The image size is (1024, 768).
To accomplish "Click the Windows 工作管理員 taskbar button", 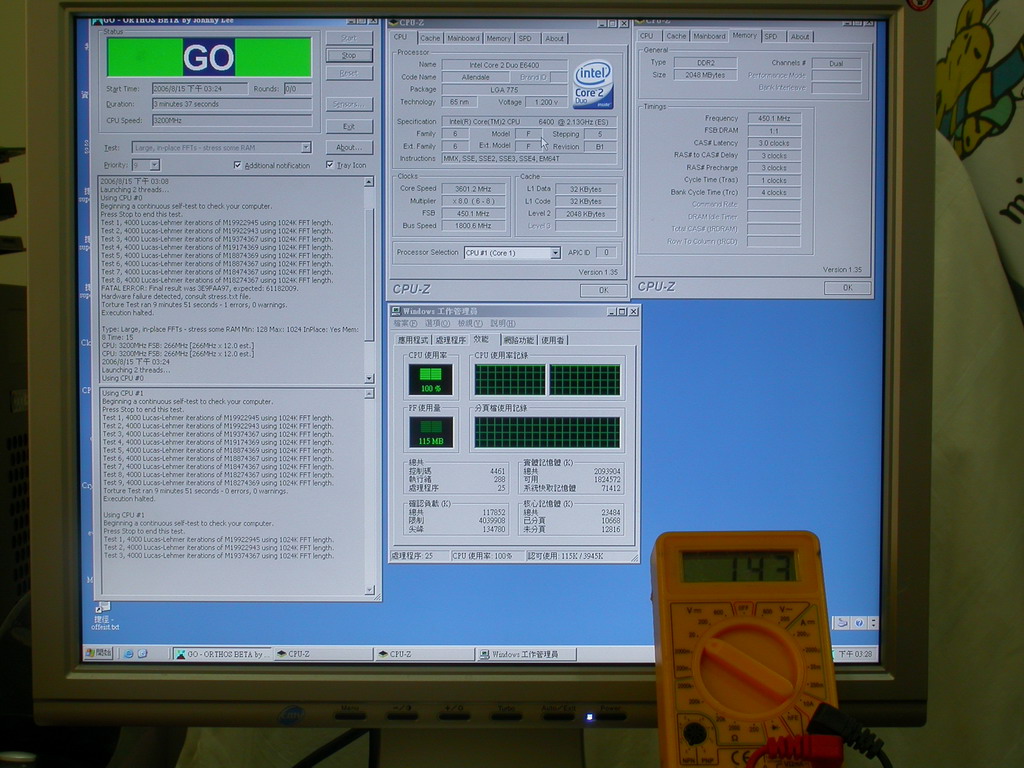I will [526, 654].
